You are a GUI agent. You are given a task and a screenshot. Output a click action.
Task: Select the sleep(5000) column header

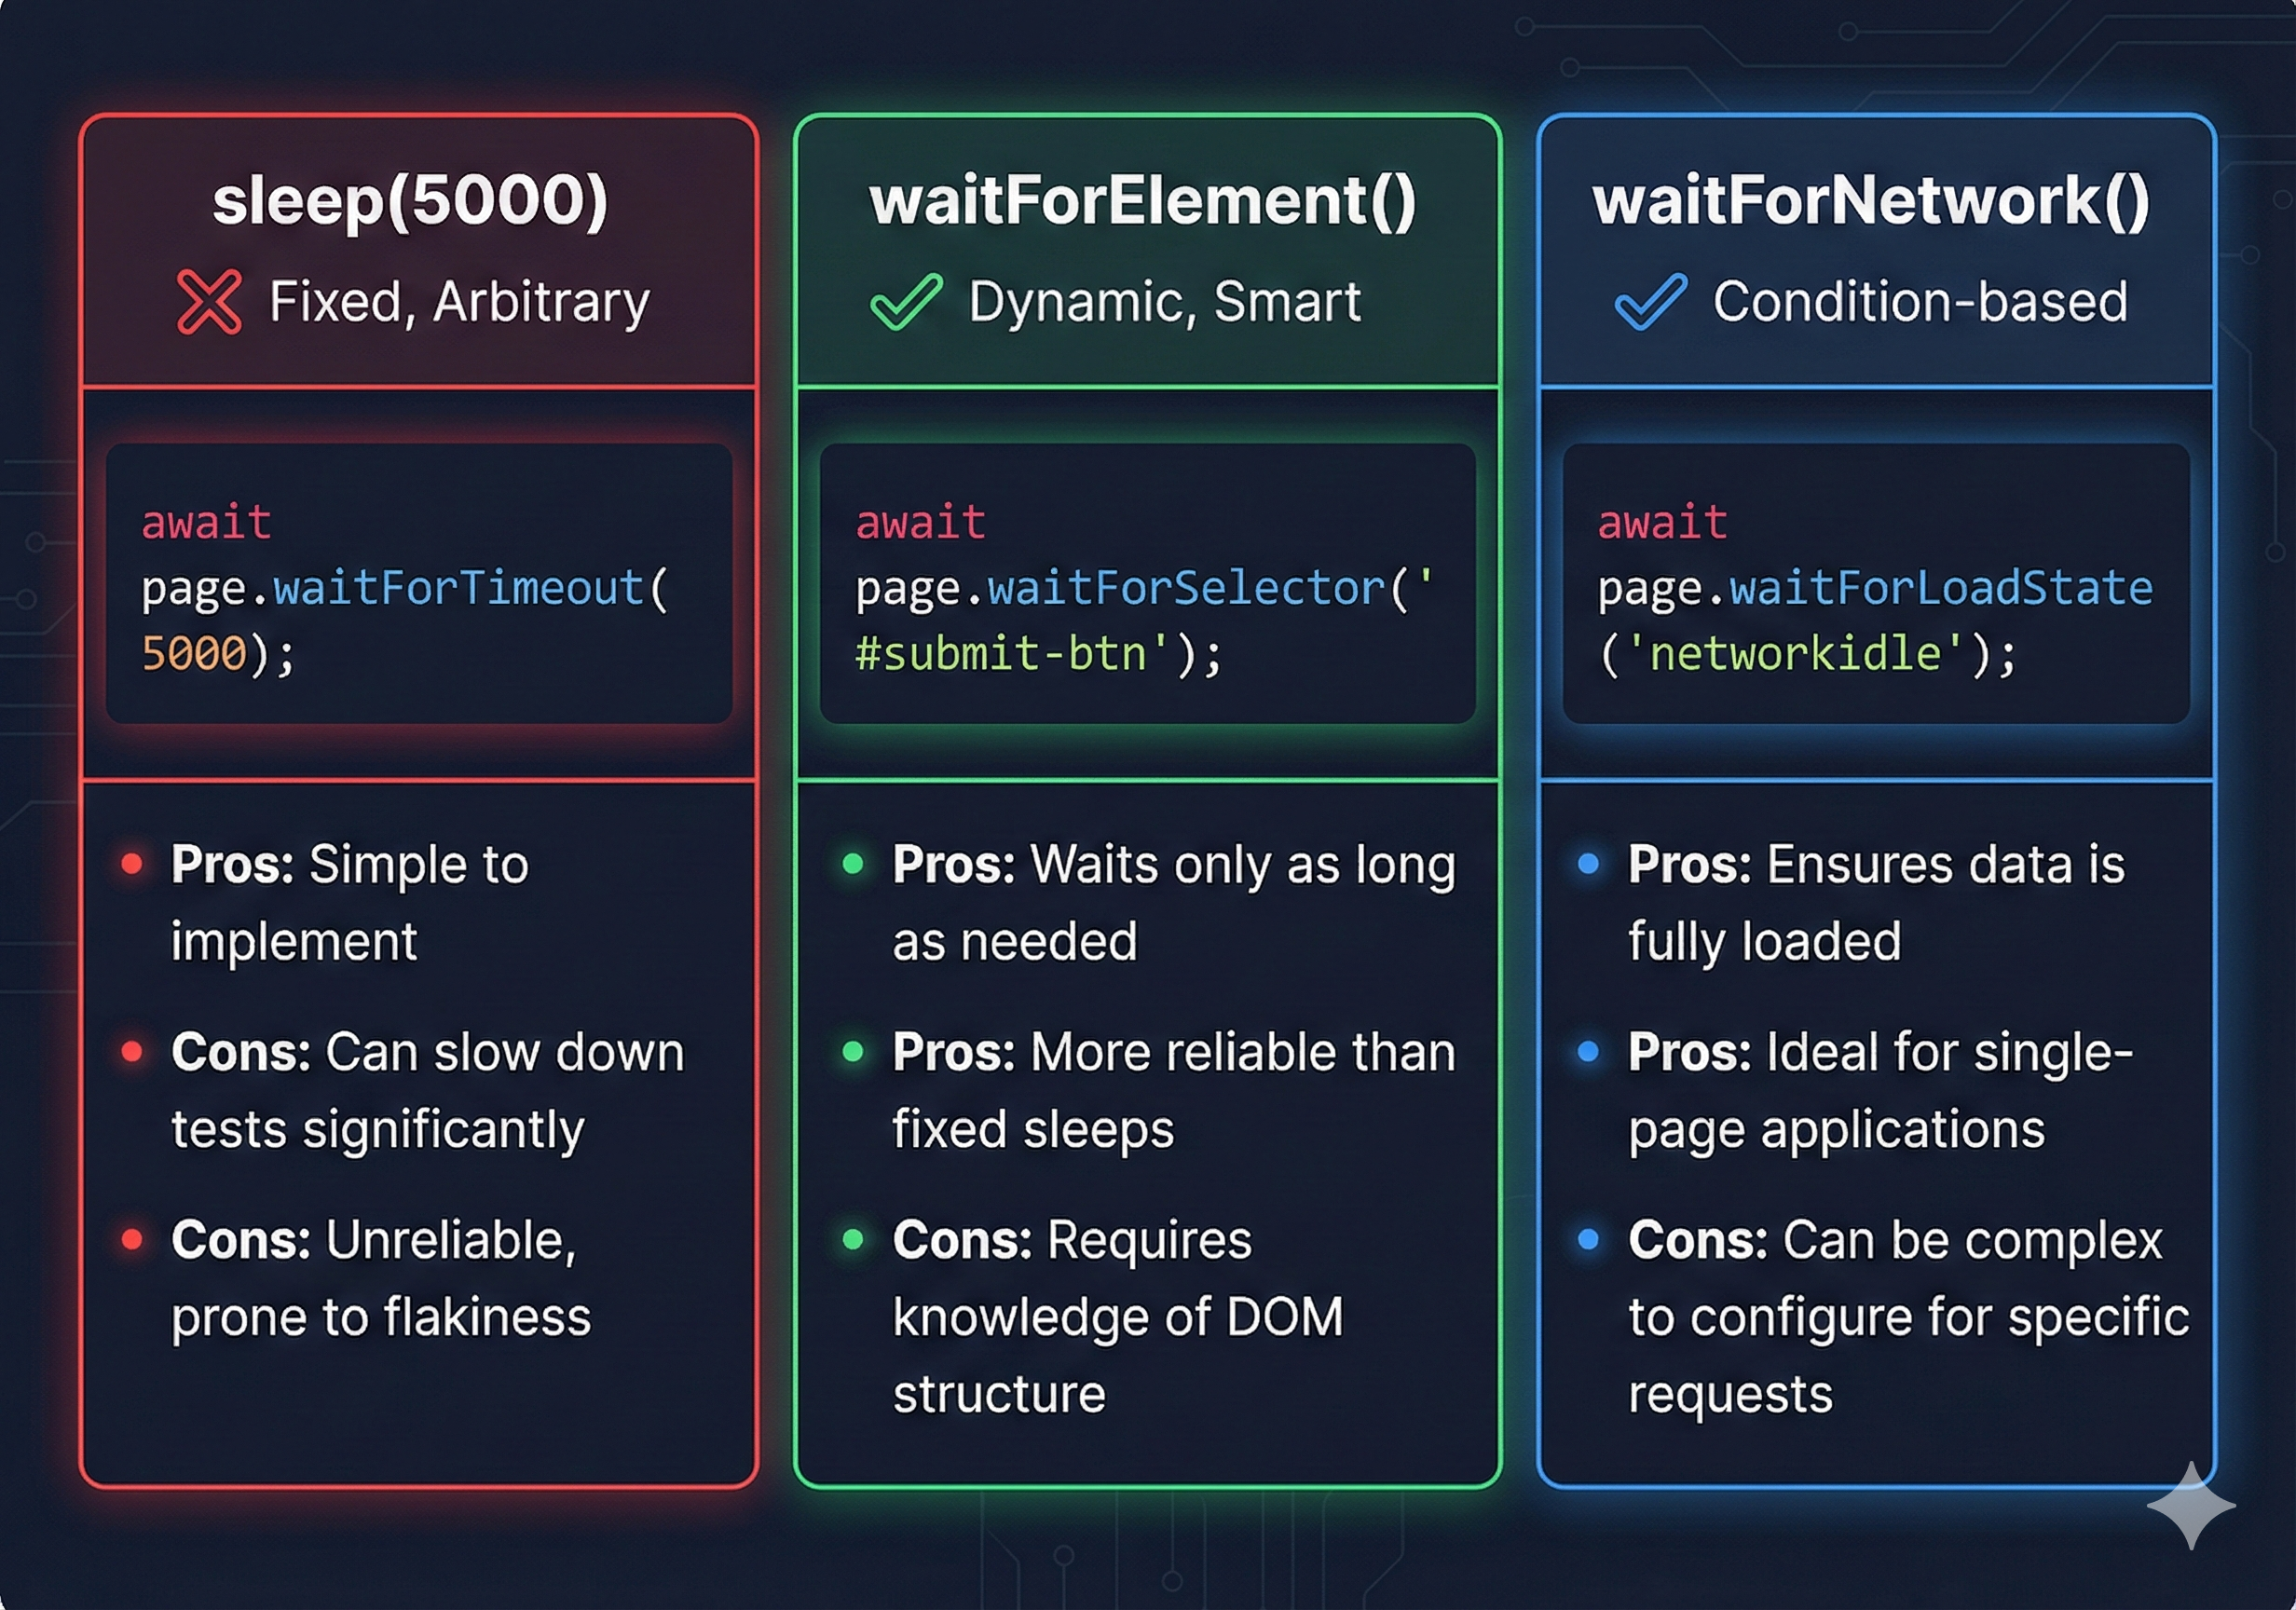pyautogui.click(x=413, y=200)
